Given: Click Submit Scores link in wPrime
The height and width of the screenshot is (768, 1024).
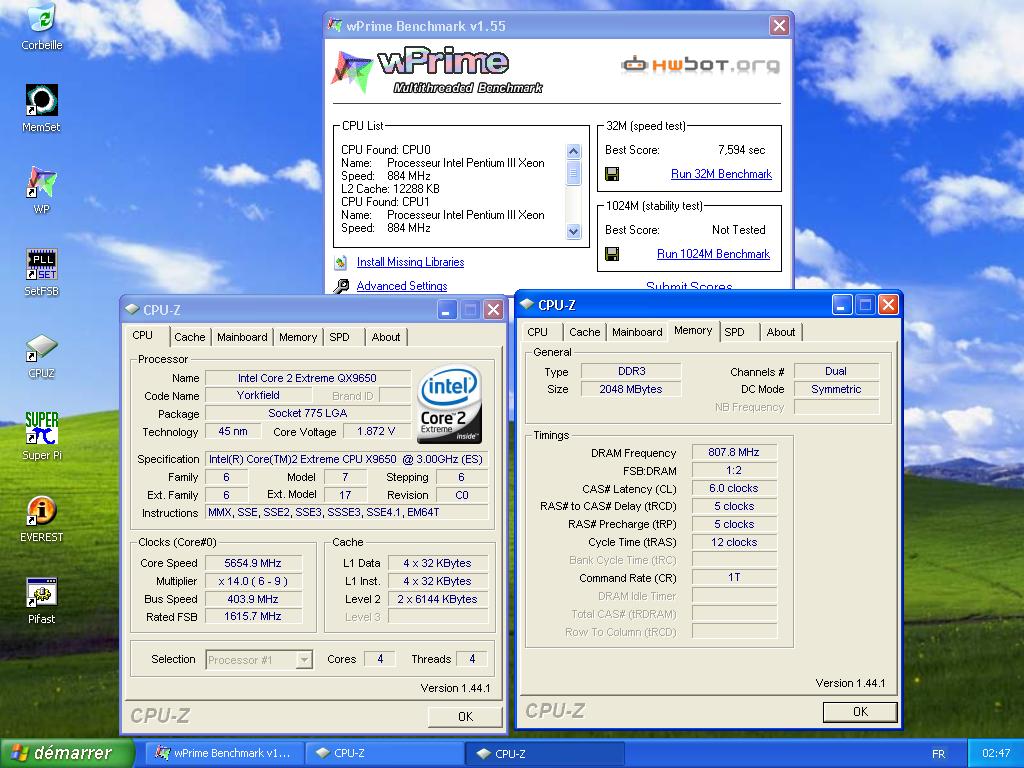Looking at the screenshot, I should pyautogui.click(x=689, y=286).
